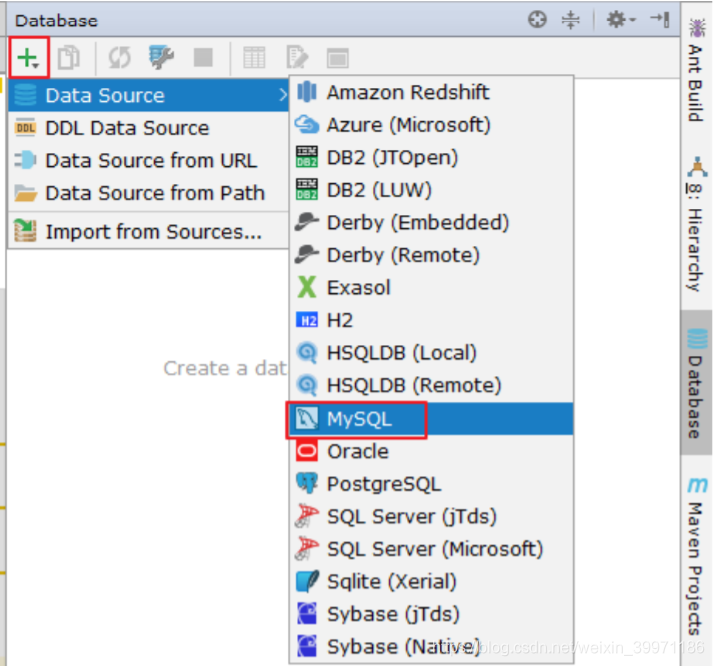Select Oracle data source
714x666 pixels.
431,452
